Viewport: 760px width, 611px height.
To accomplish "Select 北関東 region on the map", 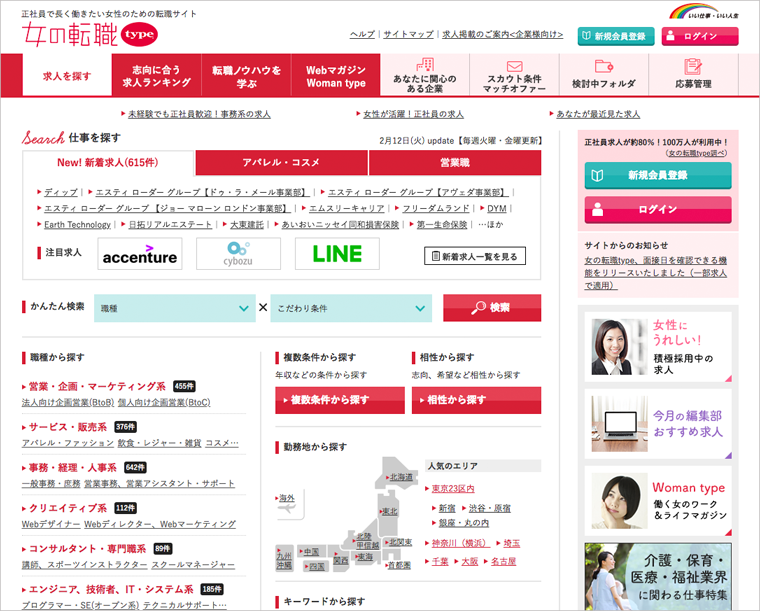I will [400, 542].
